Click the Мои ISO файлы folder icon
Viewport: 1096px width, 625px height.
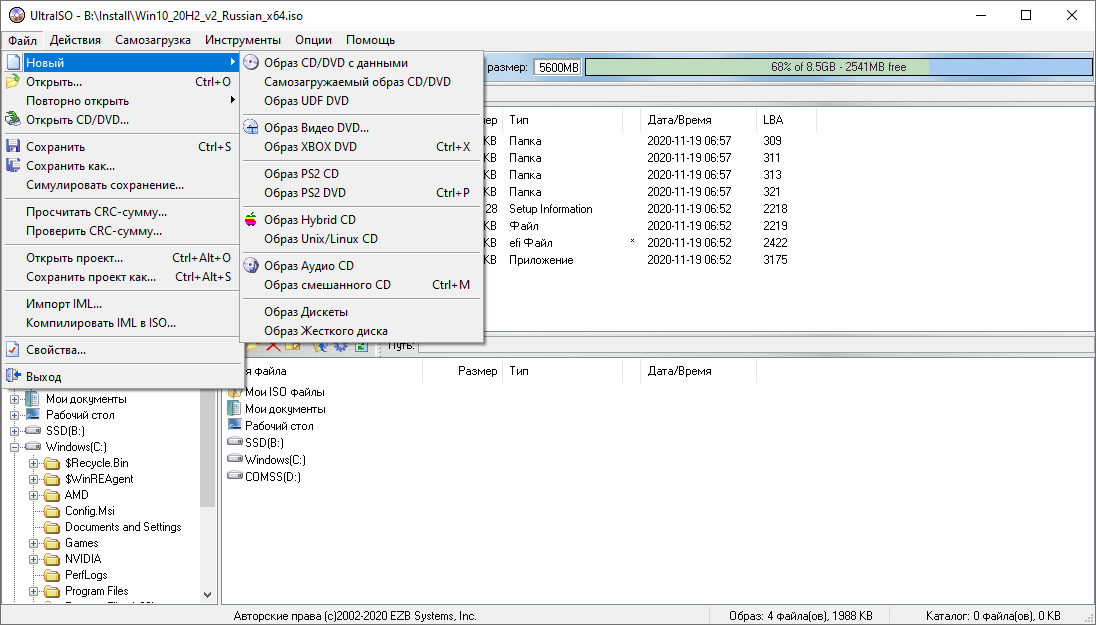pos(235,391)
